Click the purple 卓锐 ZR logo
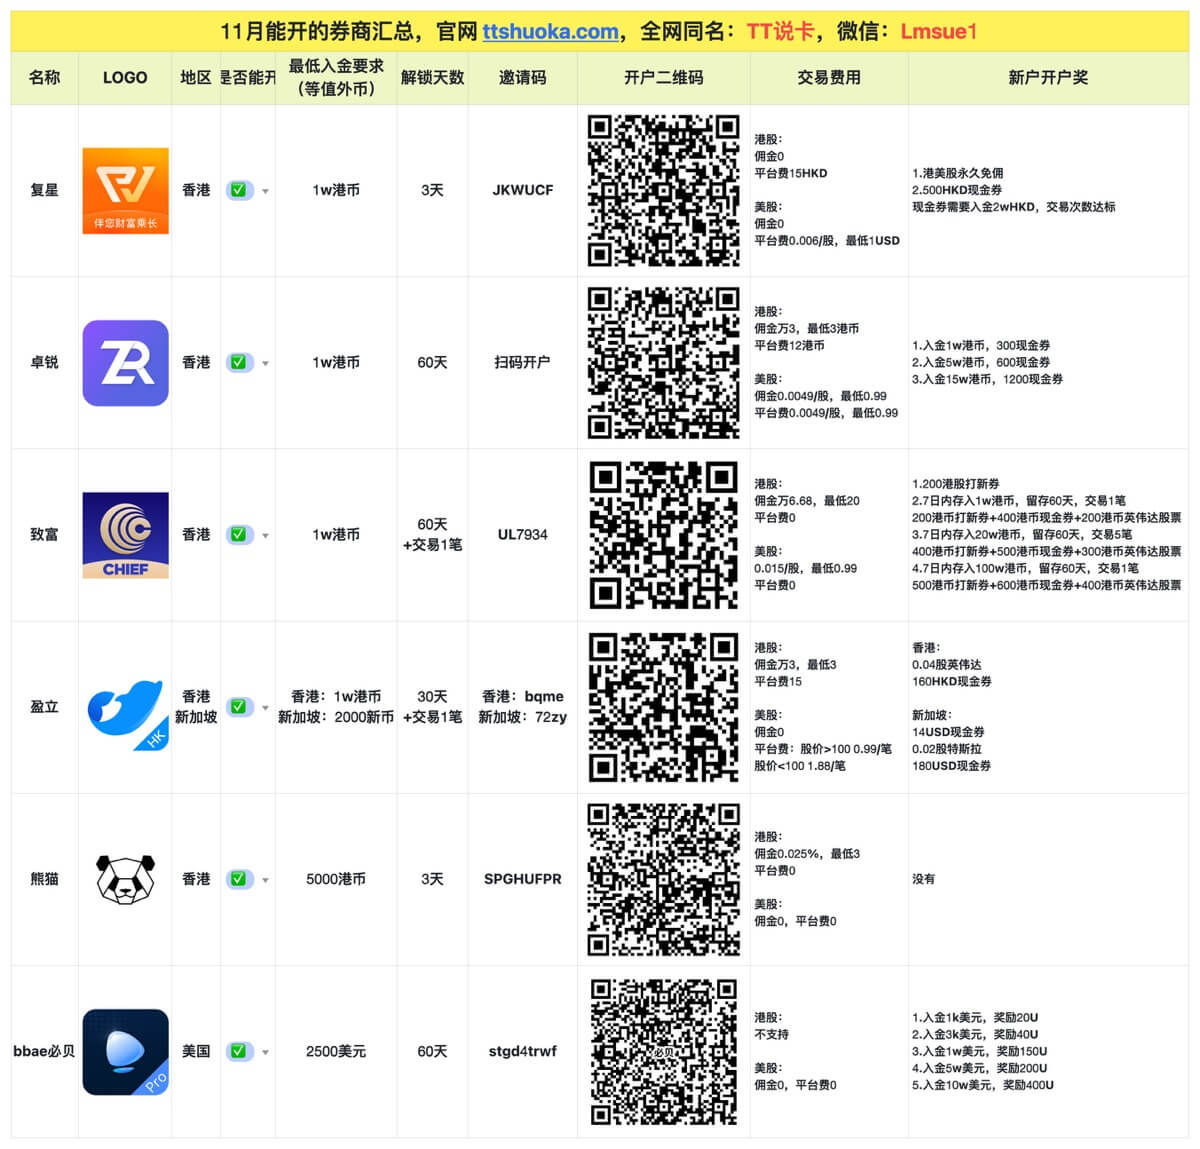This screenshot has height=1149, width=1200. click(125, 363)
